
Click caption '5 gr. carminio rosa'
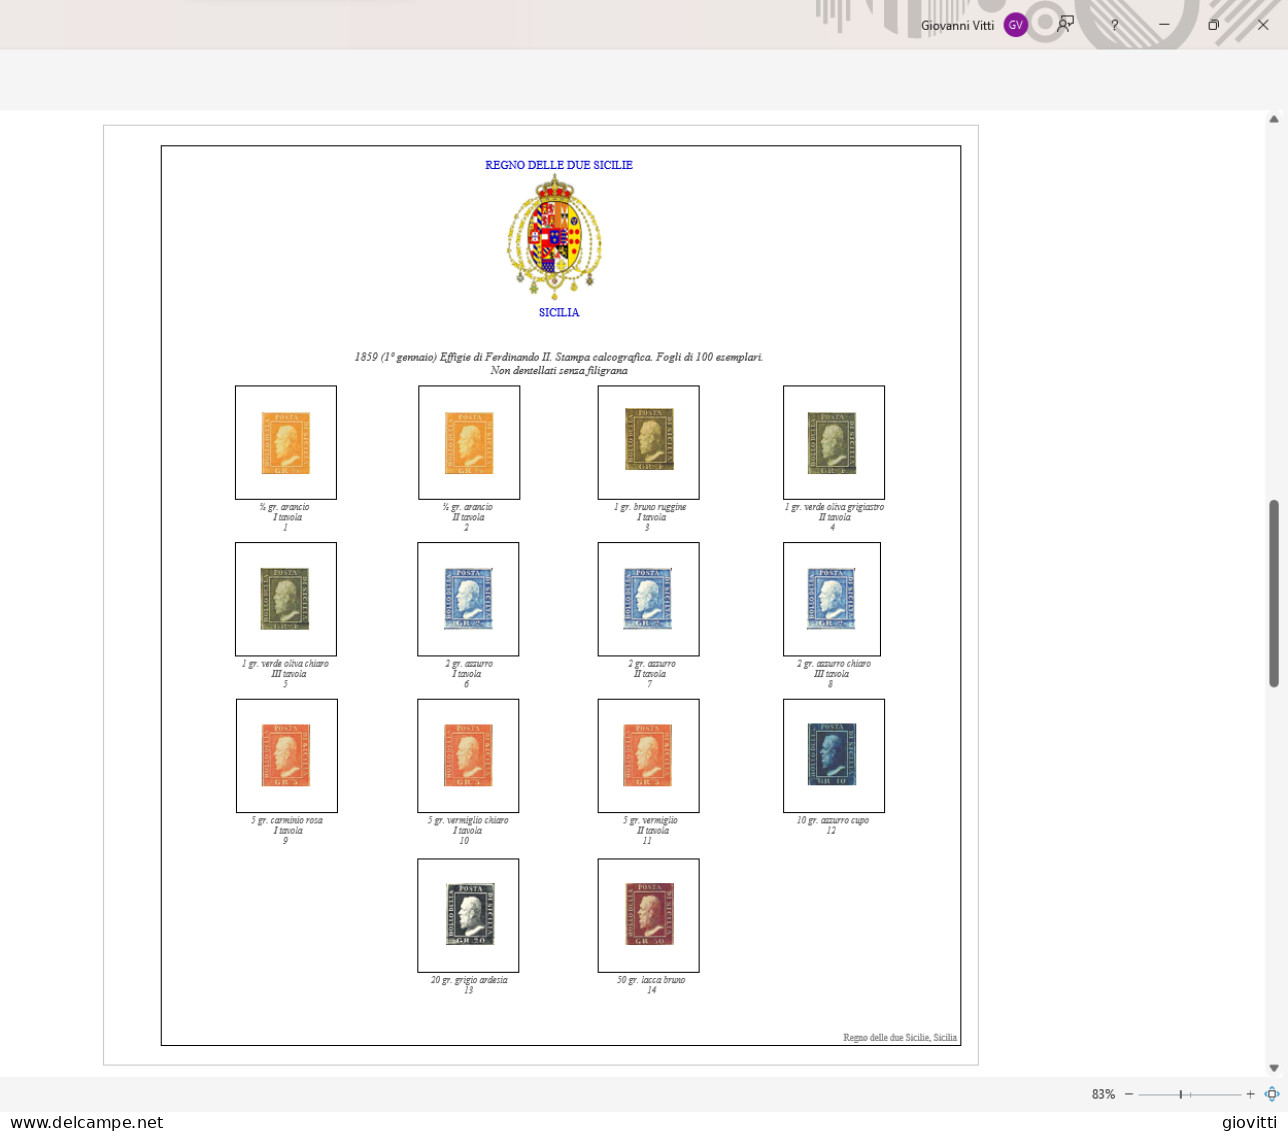[x=287, y=820]
